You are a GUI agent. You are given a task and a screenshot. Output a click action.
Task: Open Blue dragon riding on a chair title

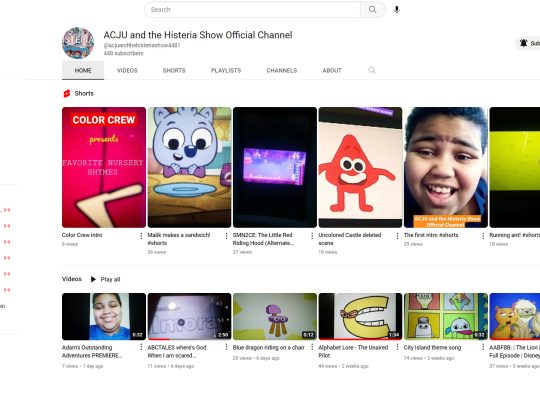point(268,348)
